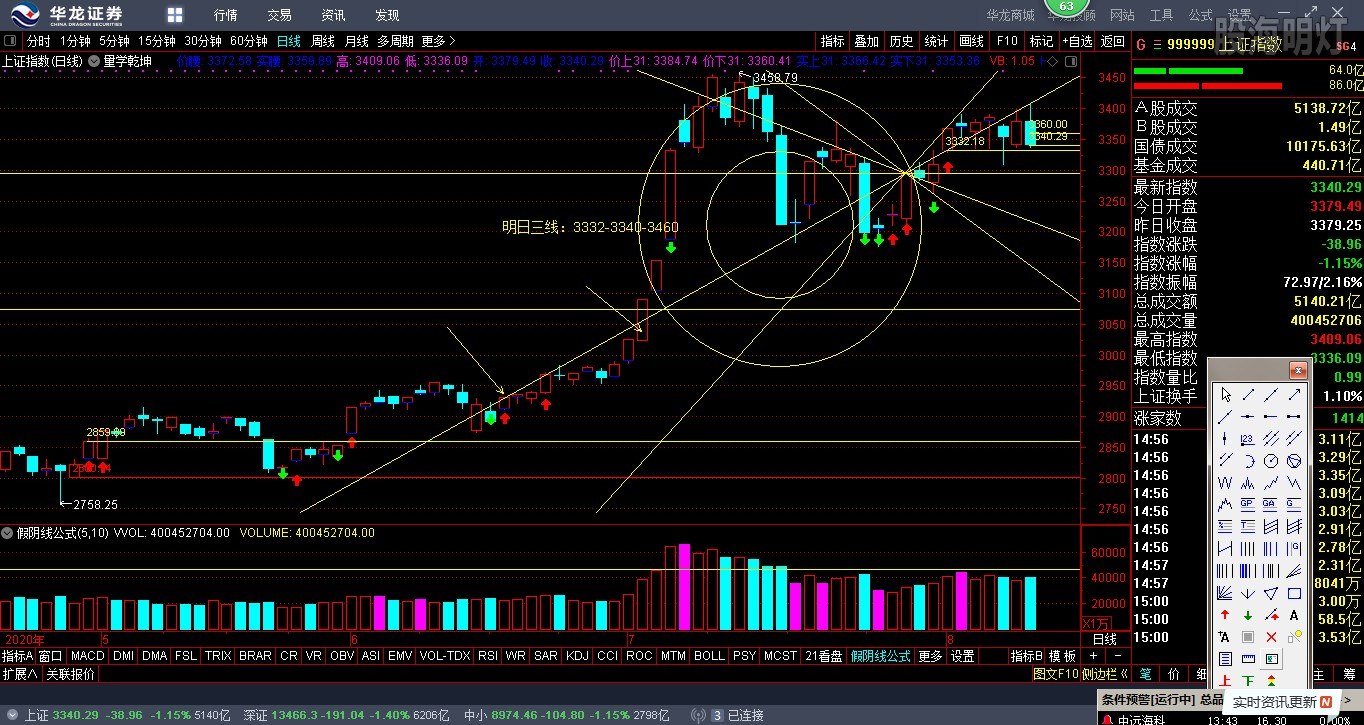Select the green '下' marker tool

click(1248, 681)
